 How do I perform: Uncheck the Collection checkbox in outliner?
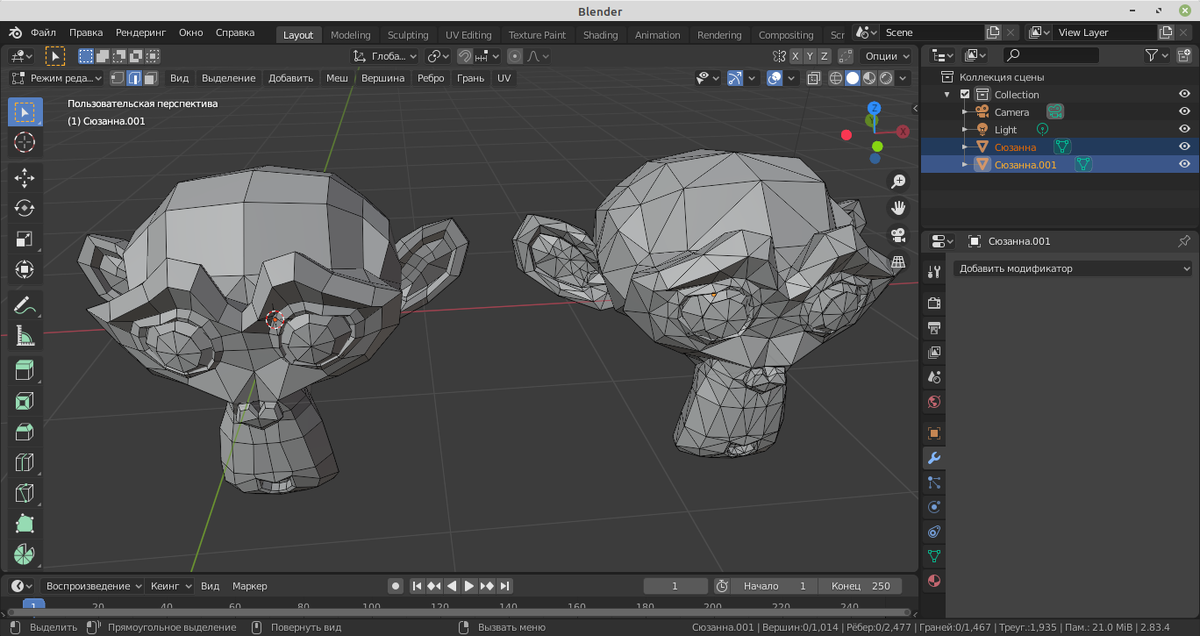pyautogui.click(x=965, y=95)
